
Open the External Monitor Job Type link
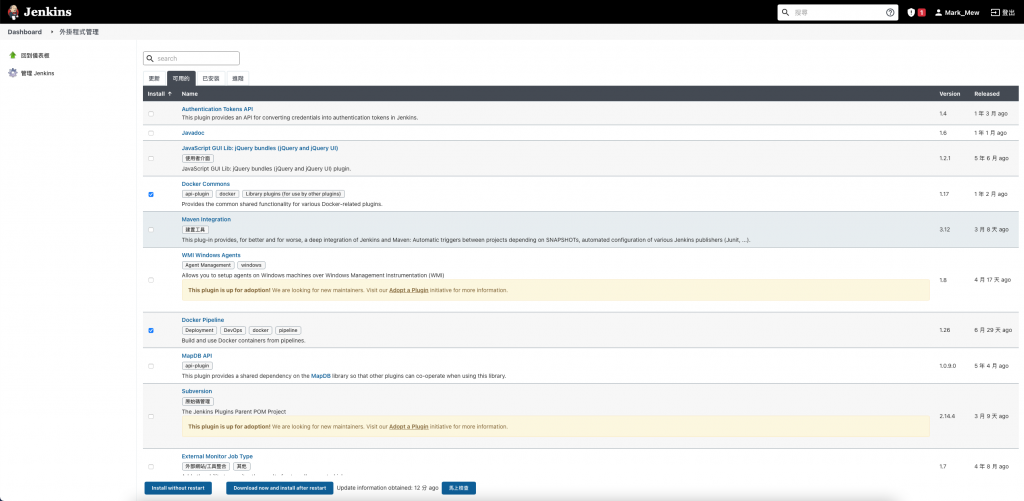click(x=217, y=457)
